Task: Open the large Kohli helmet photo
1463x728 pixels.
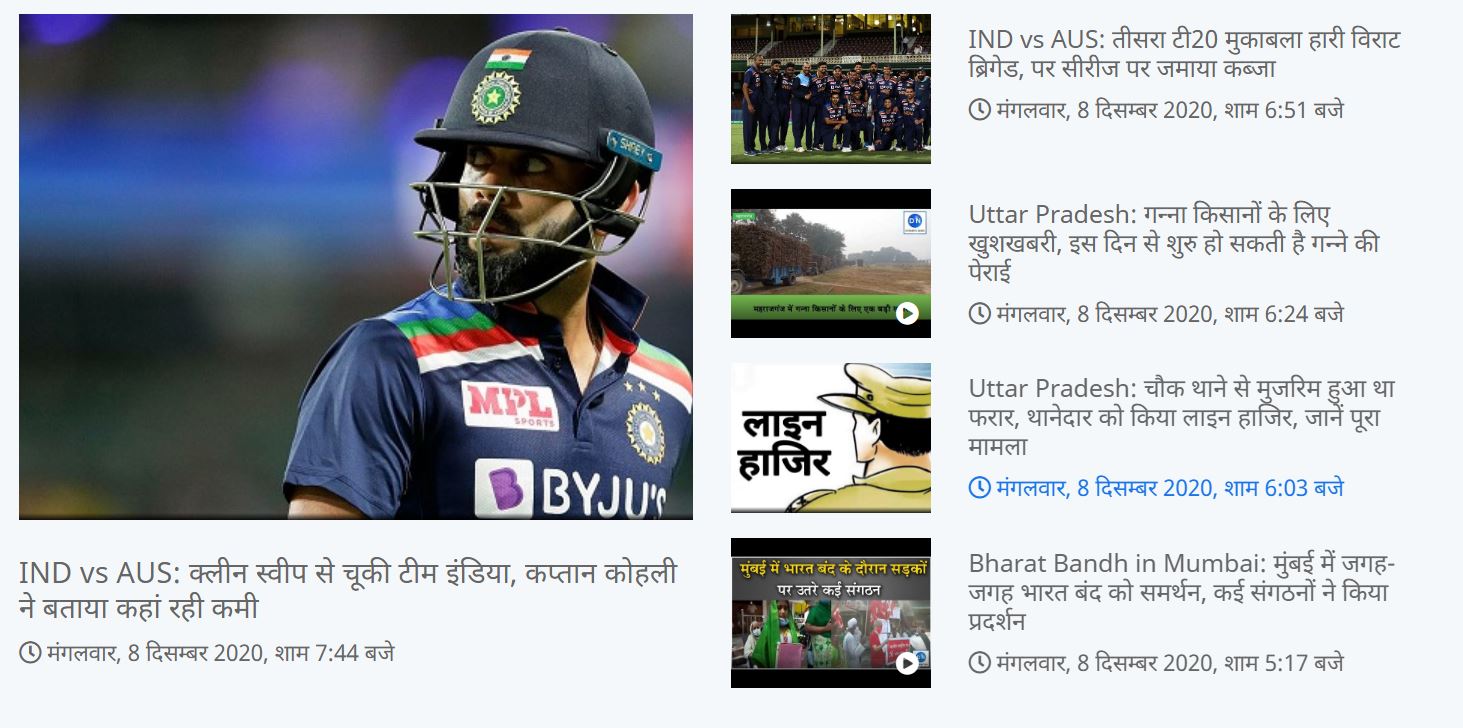Action: 356,267
